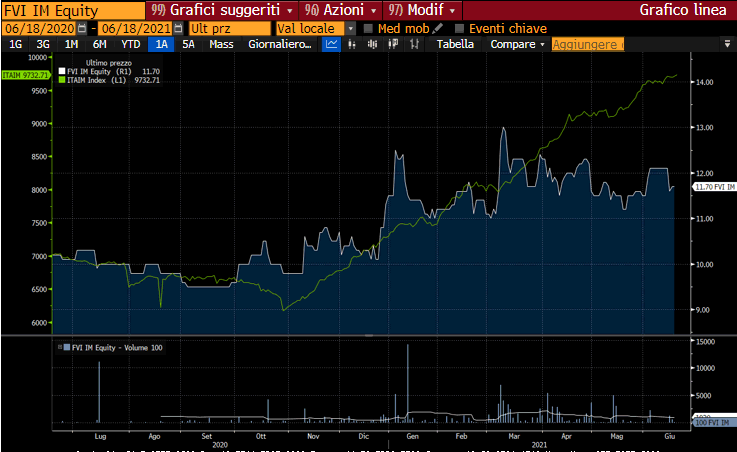Click the line chart type icon
The height and width of the screenshot is (452, 737).
[332, 45]
